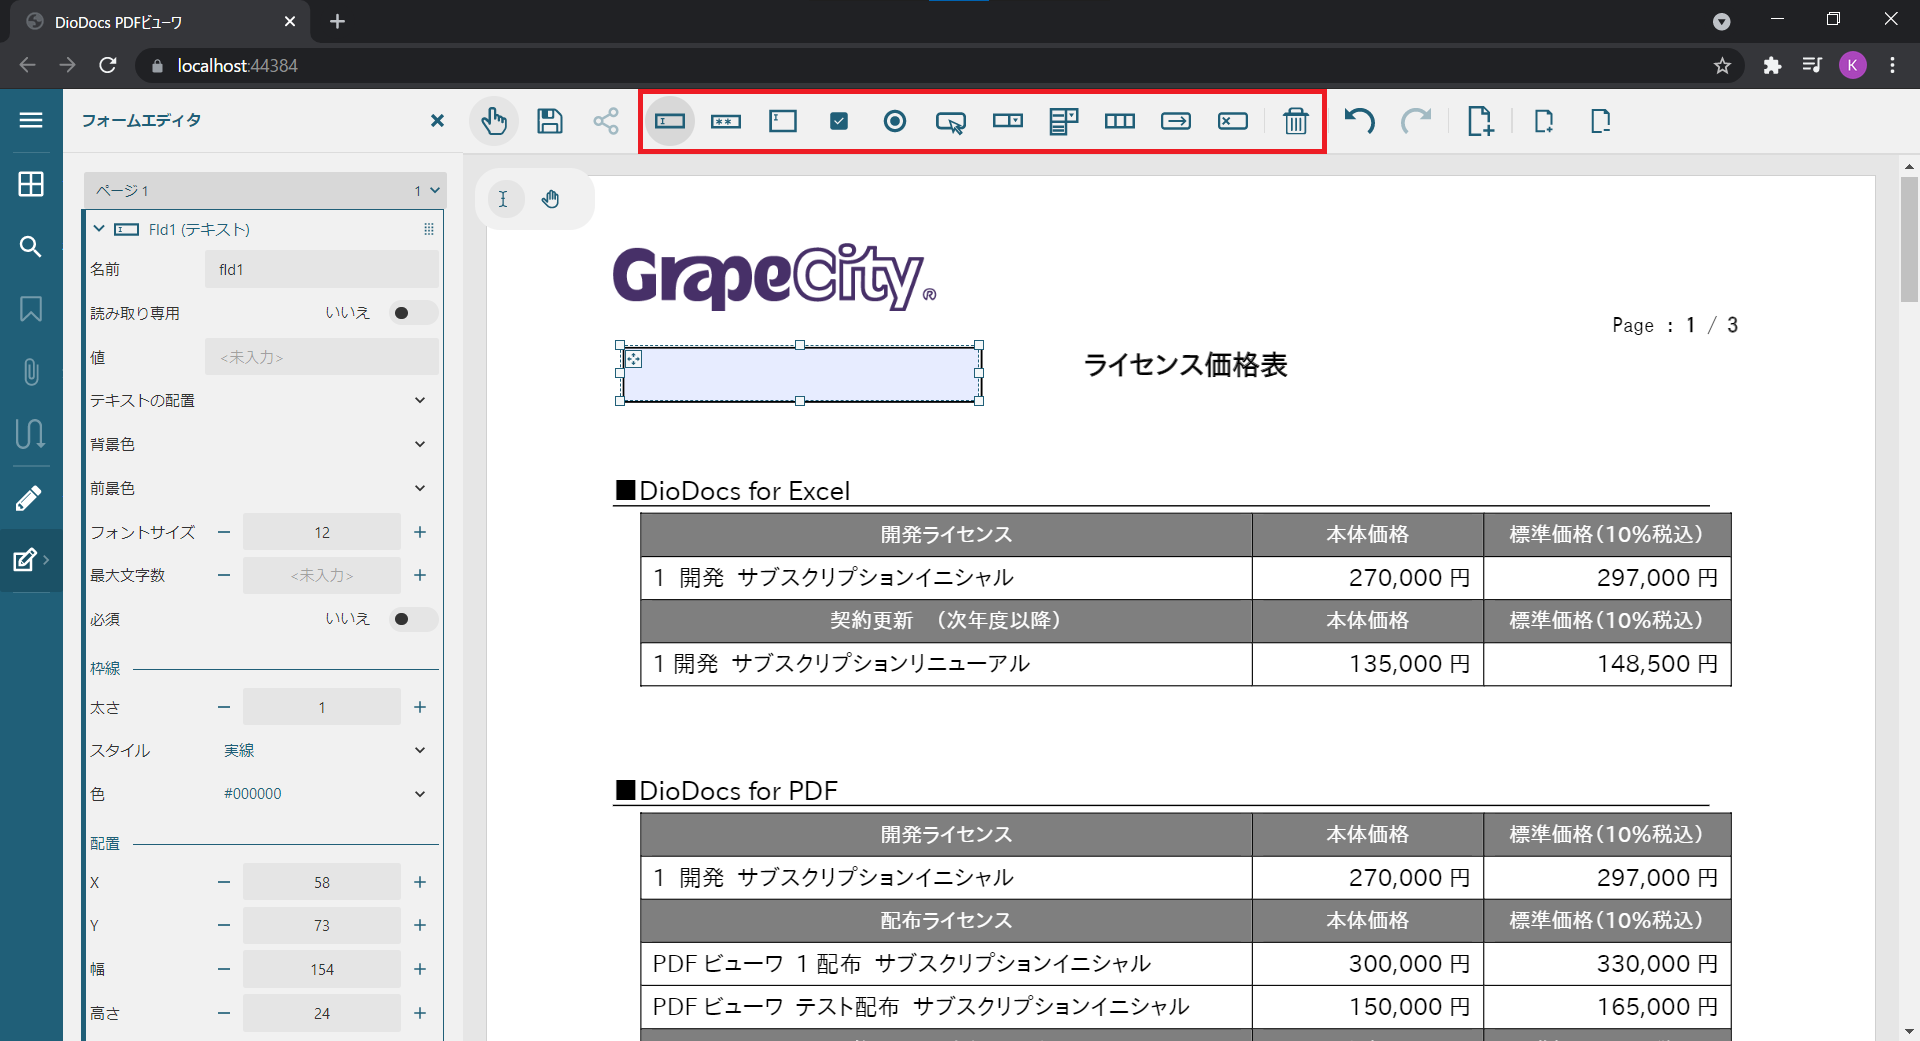Select the text cursor tool
Viewport: 1920px width, 1041px height.
click(504, 199)
